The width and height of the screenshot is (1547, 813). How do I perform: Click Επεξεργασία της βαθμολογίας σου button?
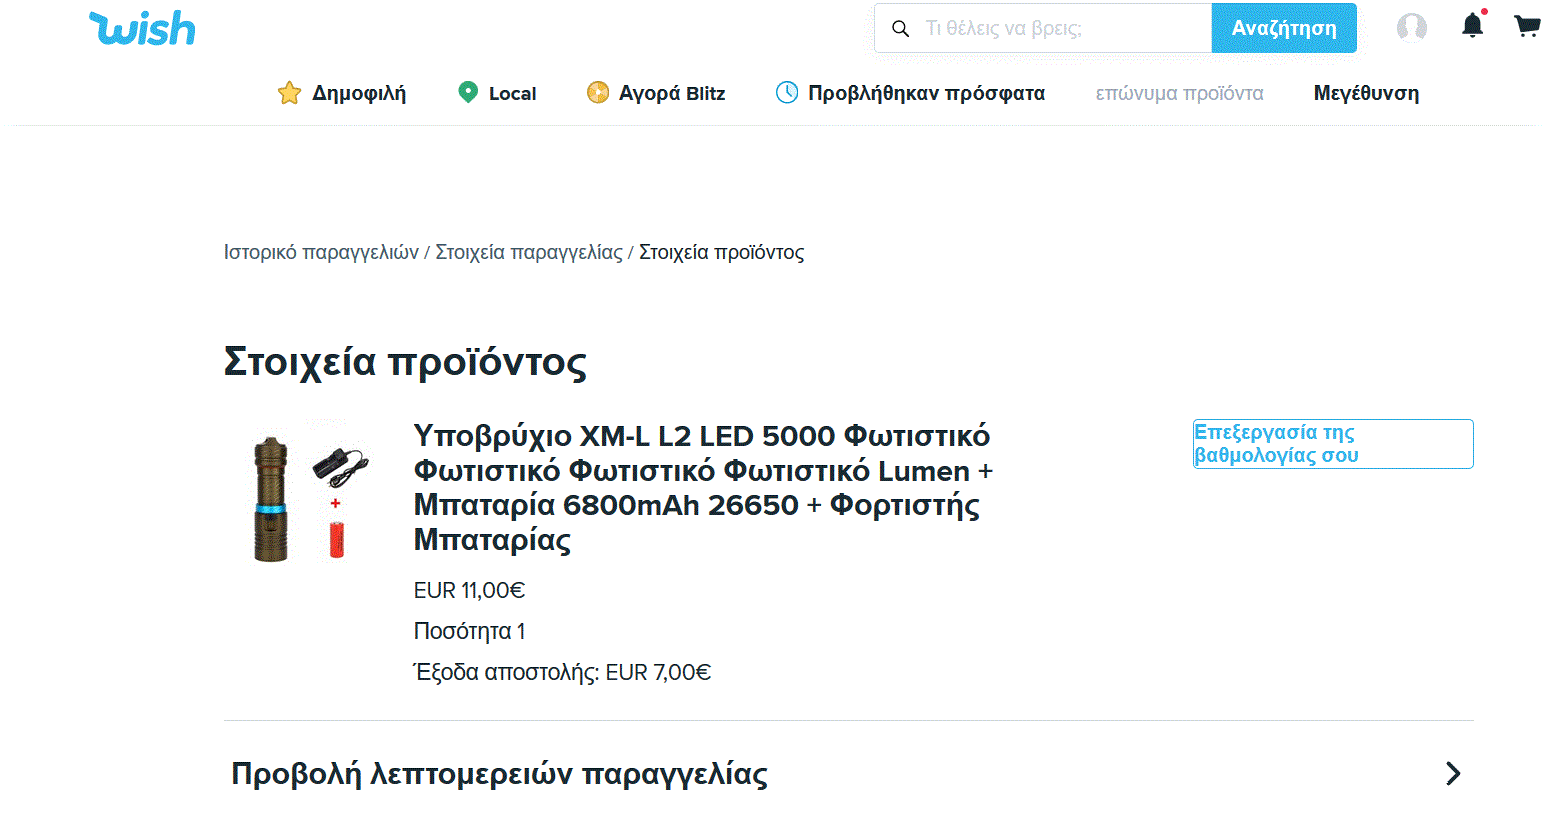pyautogui.click(x=1333, y=444)
